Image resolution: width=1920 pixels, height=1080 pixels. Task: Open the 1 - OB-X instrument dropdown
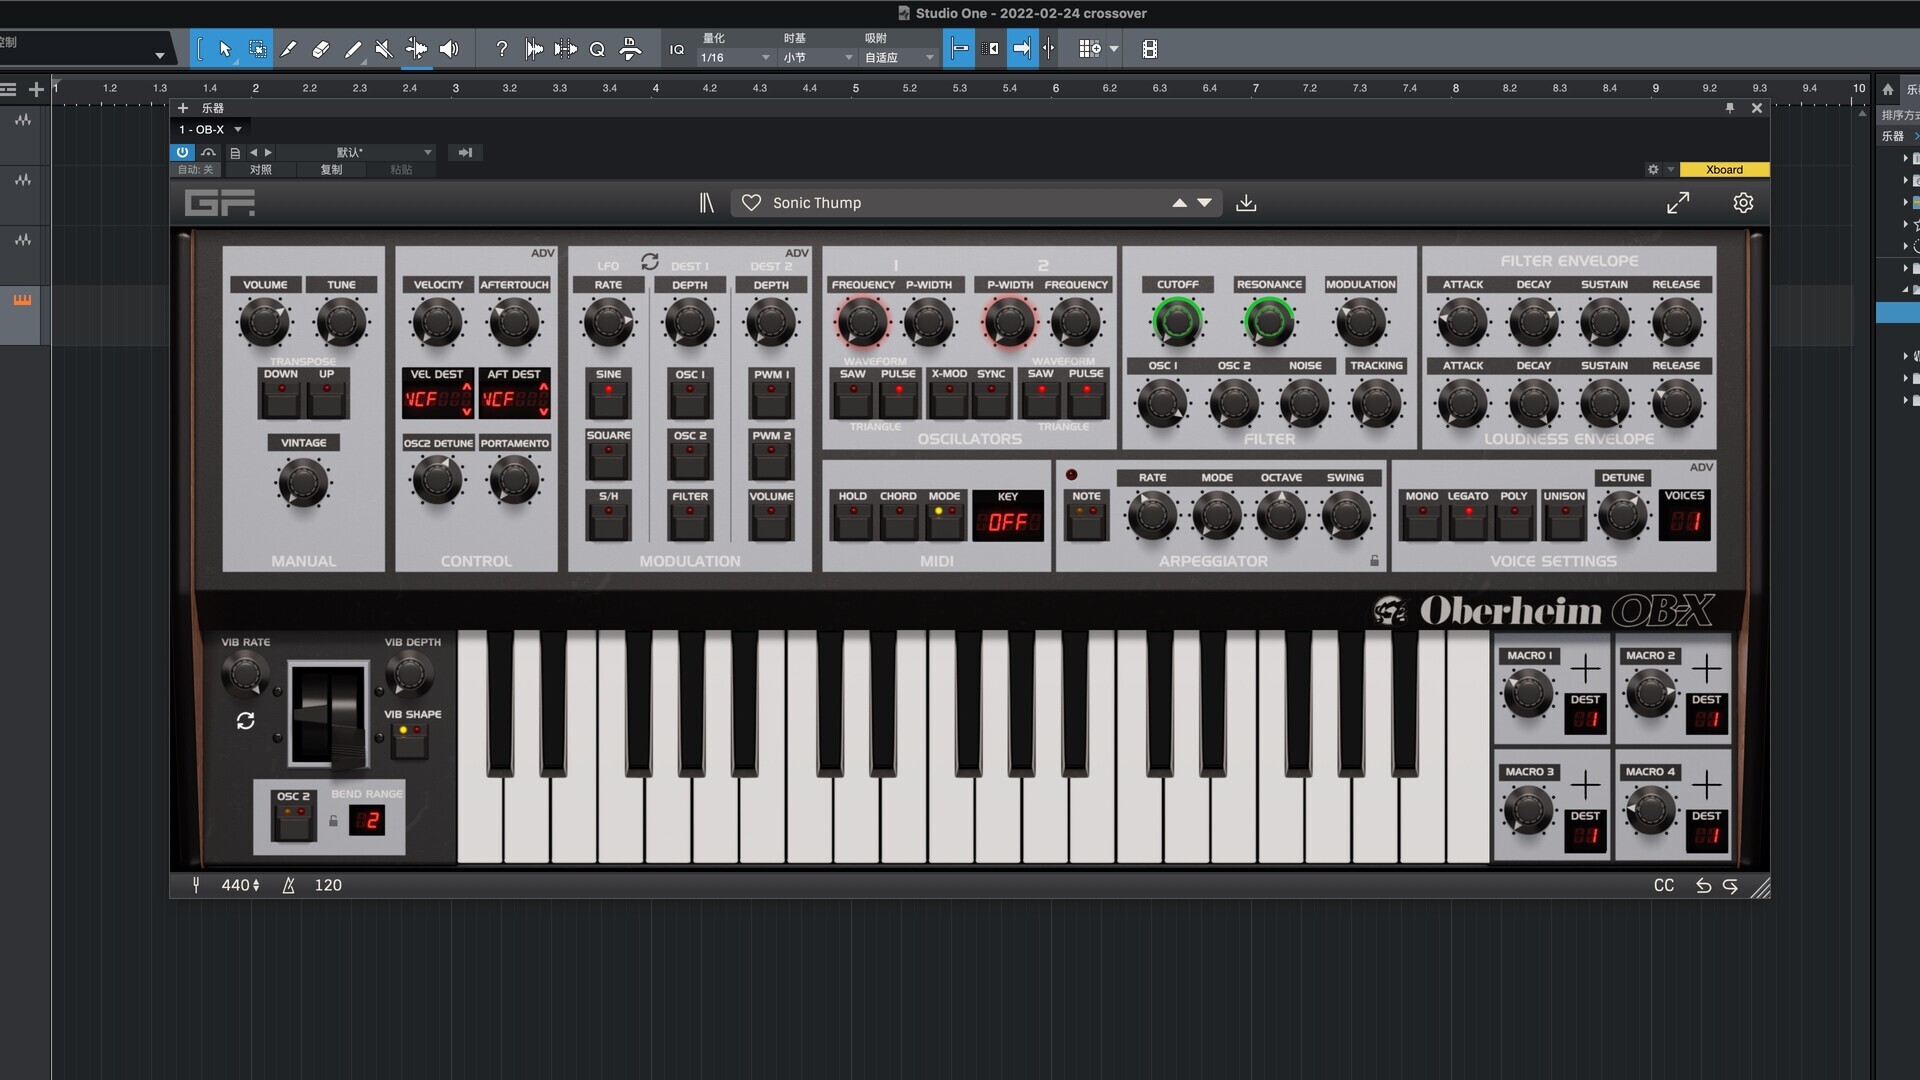point(210,129)
